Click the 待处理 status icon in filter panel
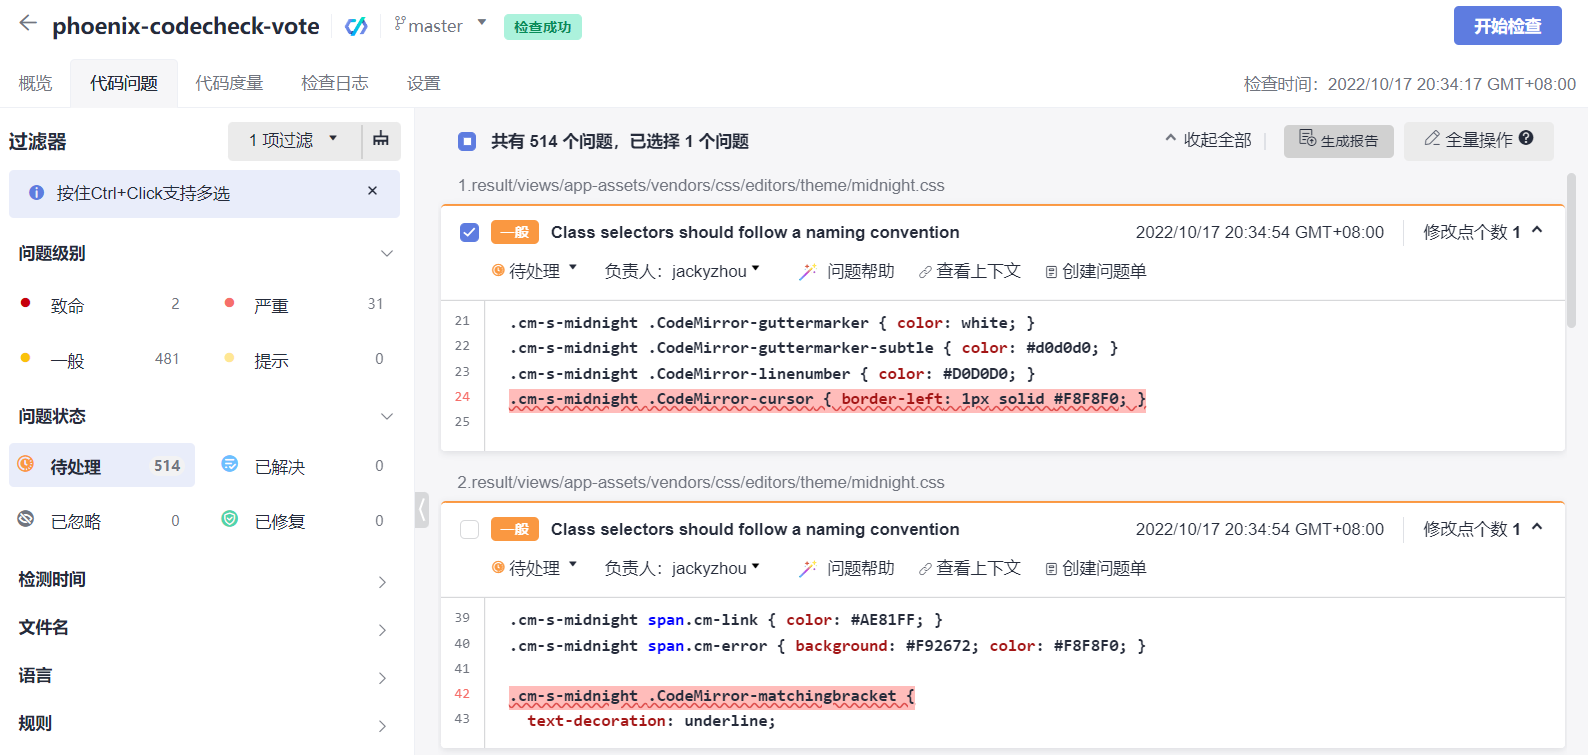Viewport: 1588px width, 755px height. [x=26, y=464]
